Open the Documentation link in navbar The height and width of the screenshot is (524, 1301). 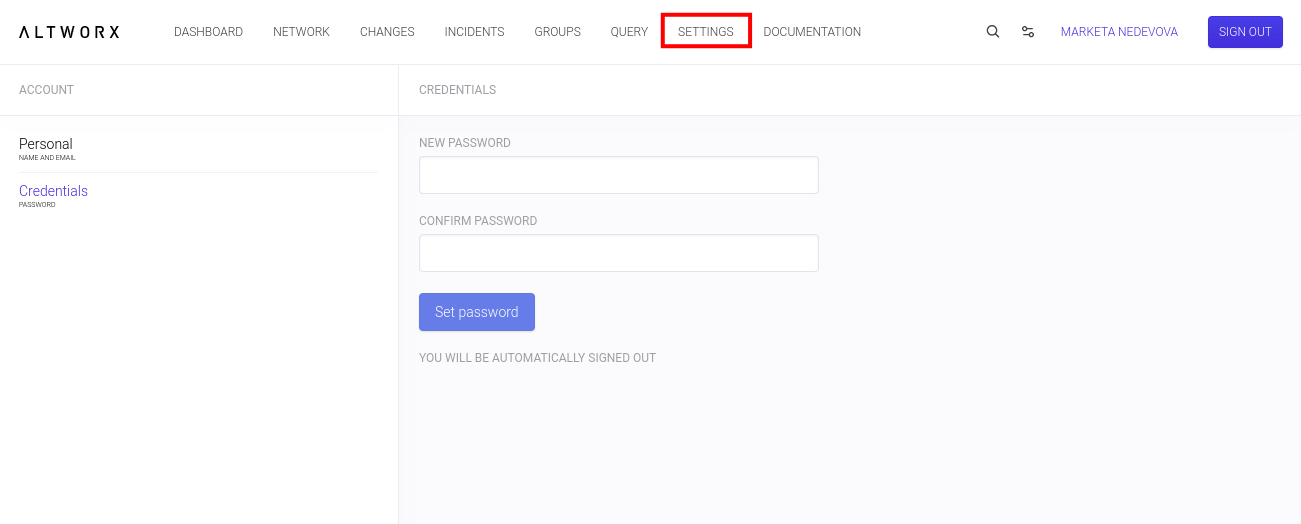point(812,32)
